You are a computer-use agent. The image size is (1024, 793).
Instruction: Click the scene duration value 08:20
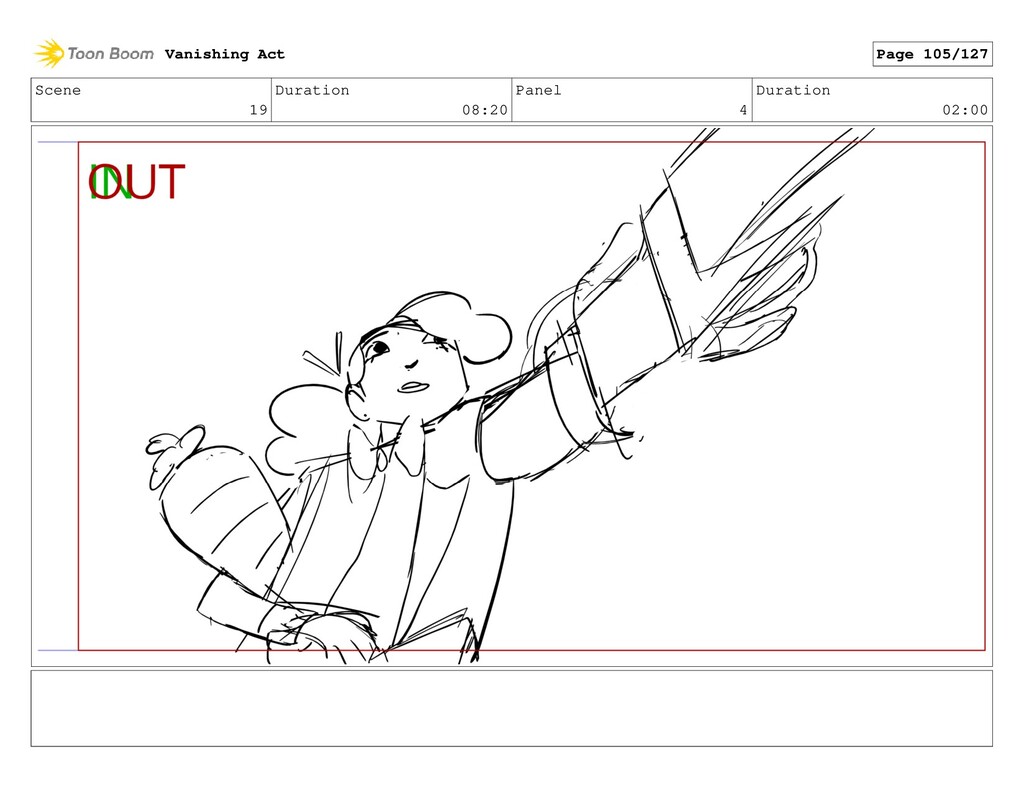pyautogui.click(x=485, y=110)
